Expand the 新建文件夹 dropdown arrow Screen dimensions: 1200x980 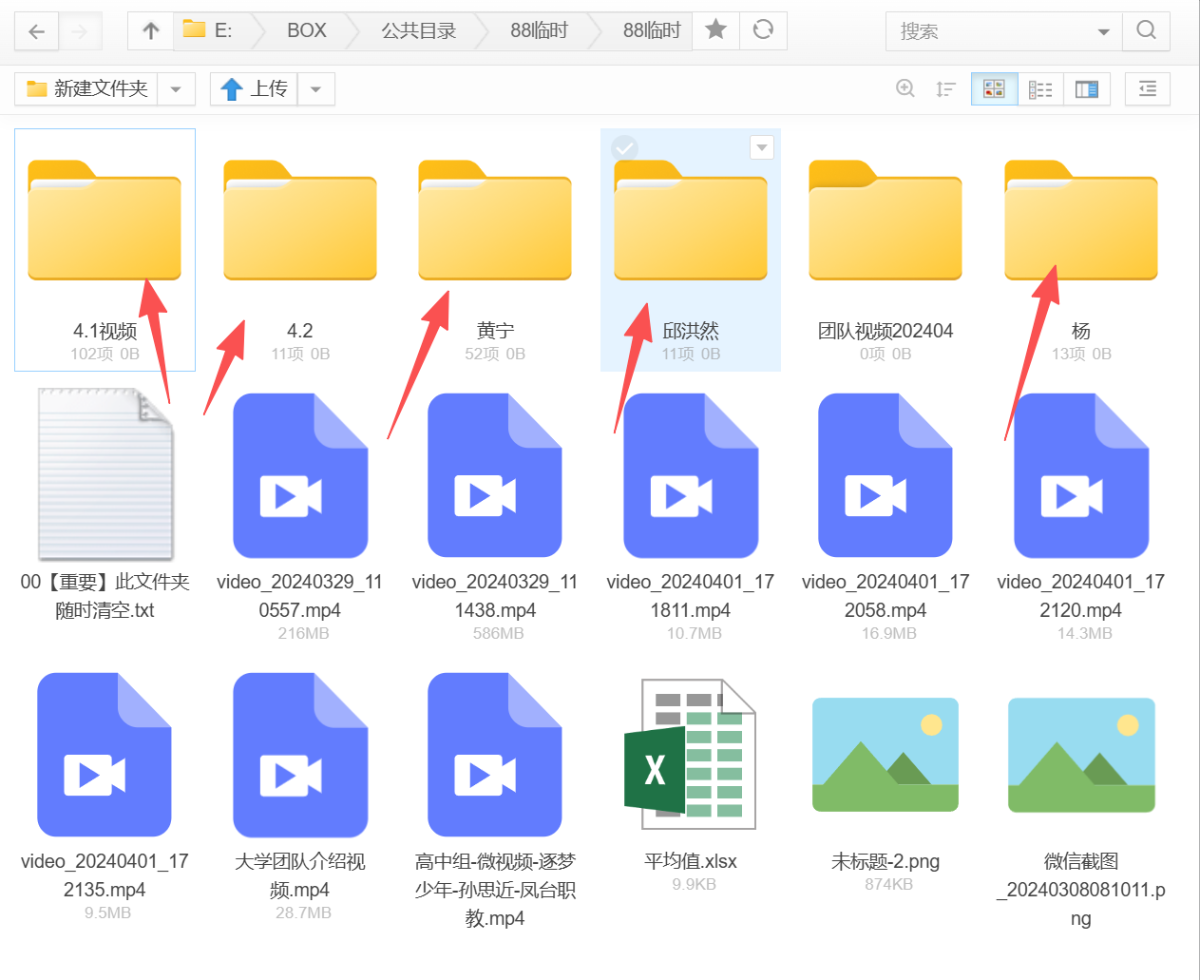pyautogui.click(x=176, y=89)
